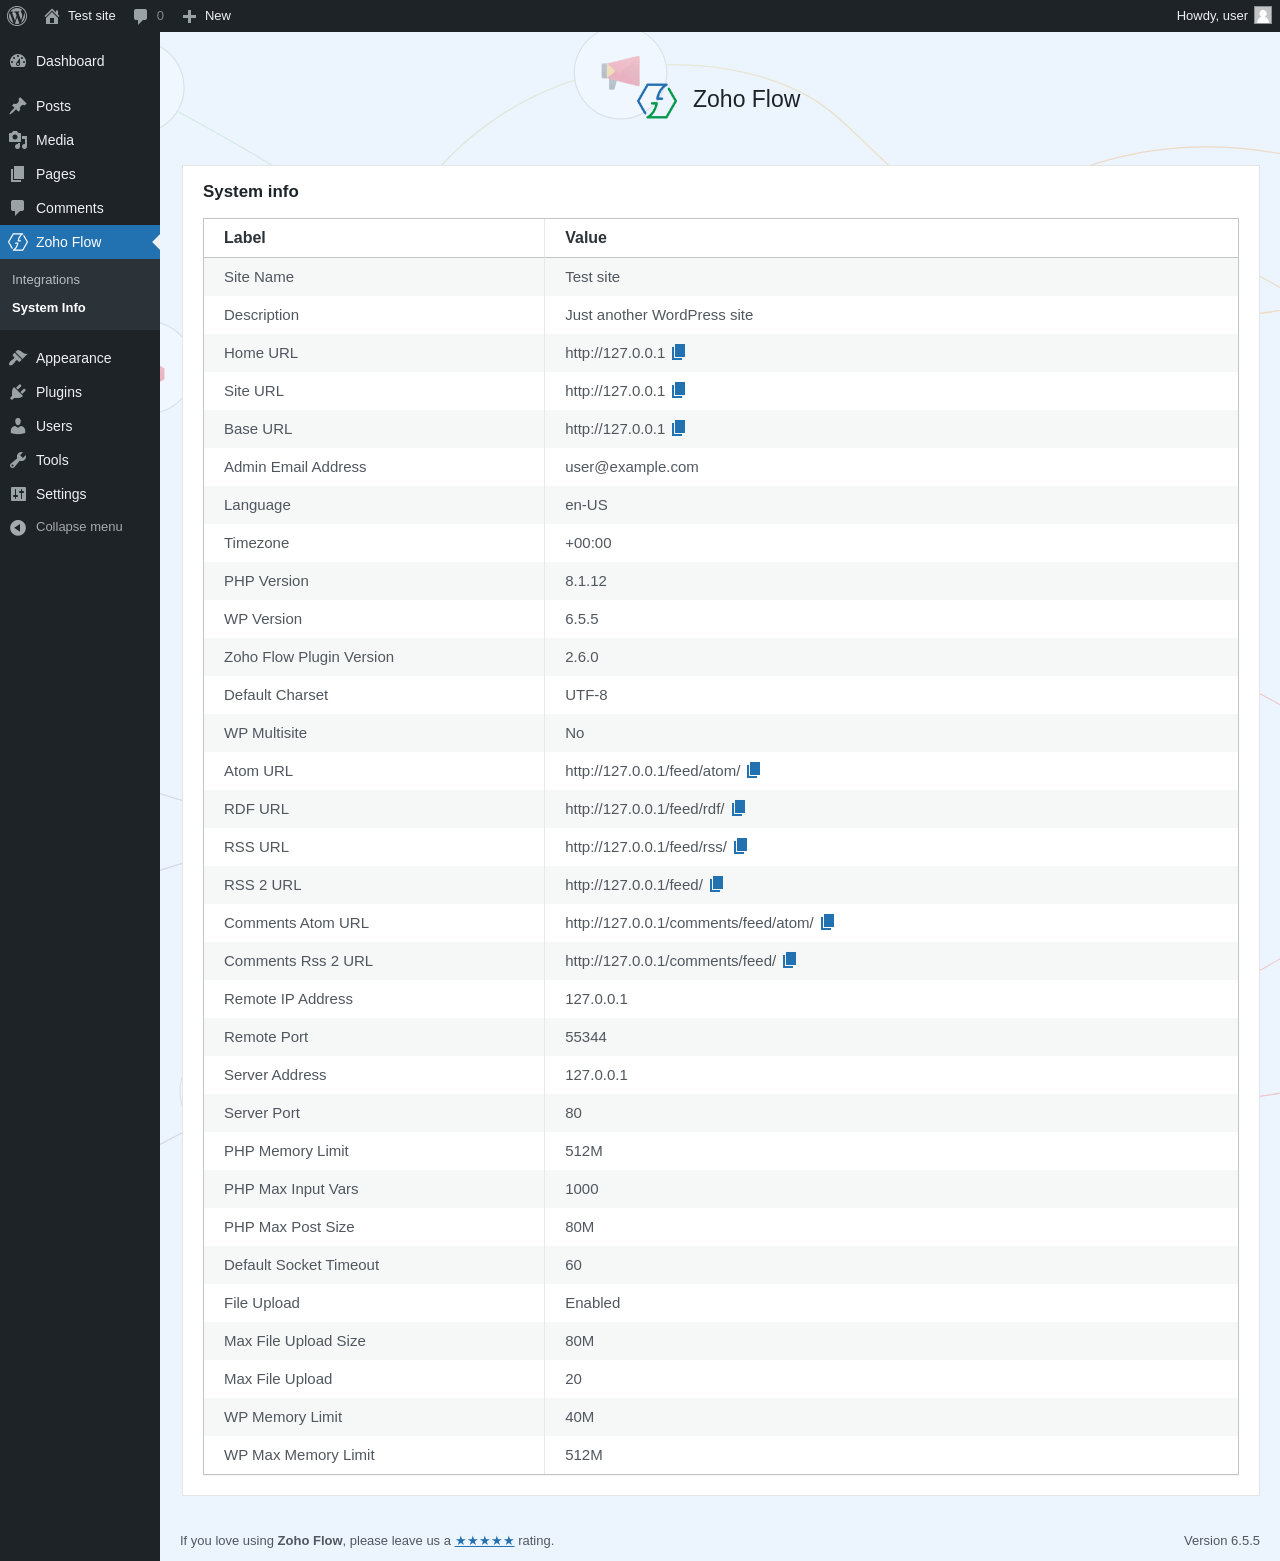Collapse the admin sidebar menu
This screenshot has height=1561, width=1280.
[80, 527]
